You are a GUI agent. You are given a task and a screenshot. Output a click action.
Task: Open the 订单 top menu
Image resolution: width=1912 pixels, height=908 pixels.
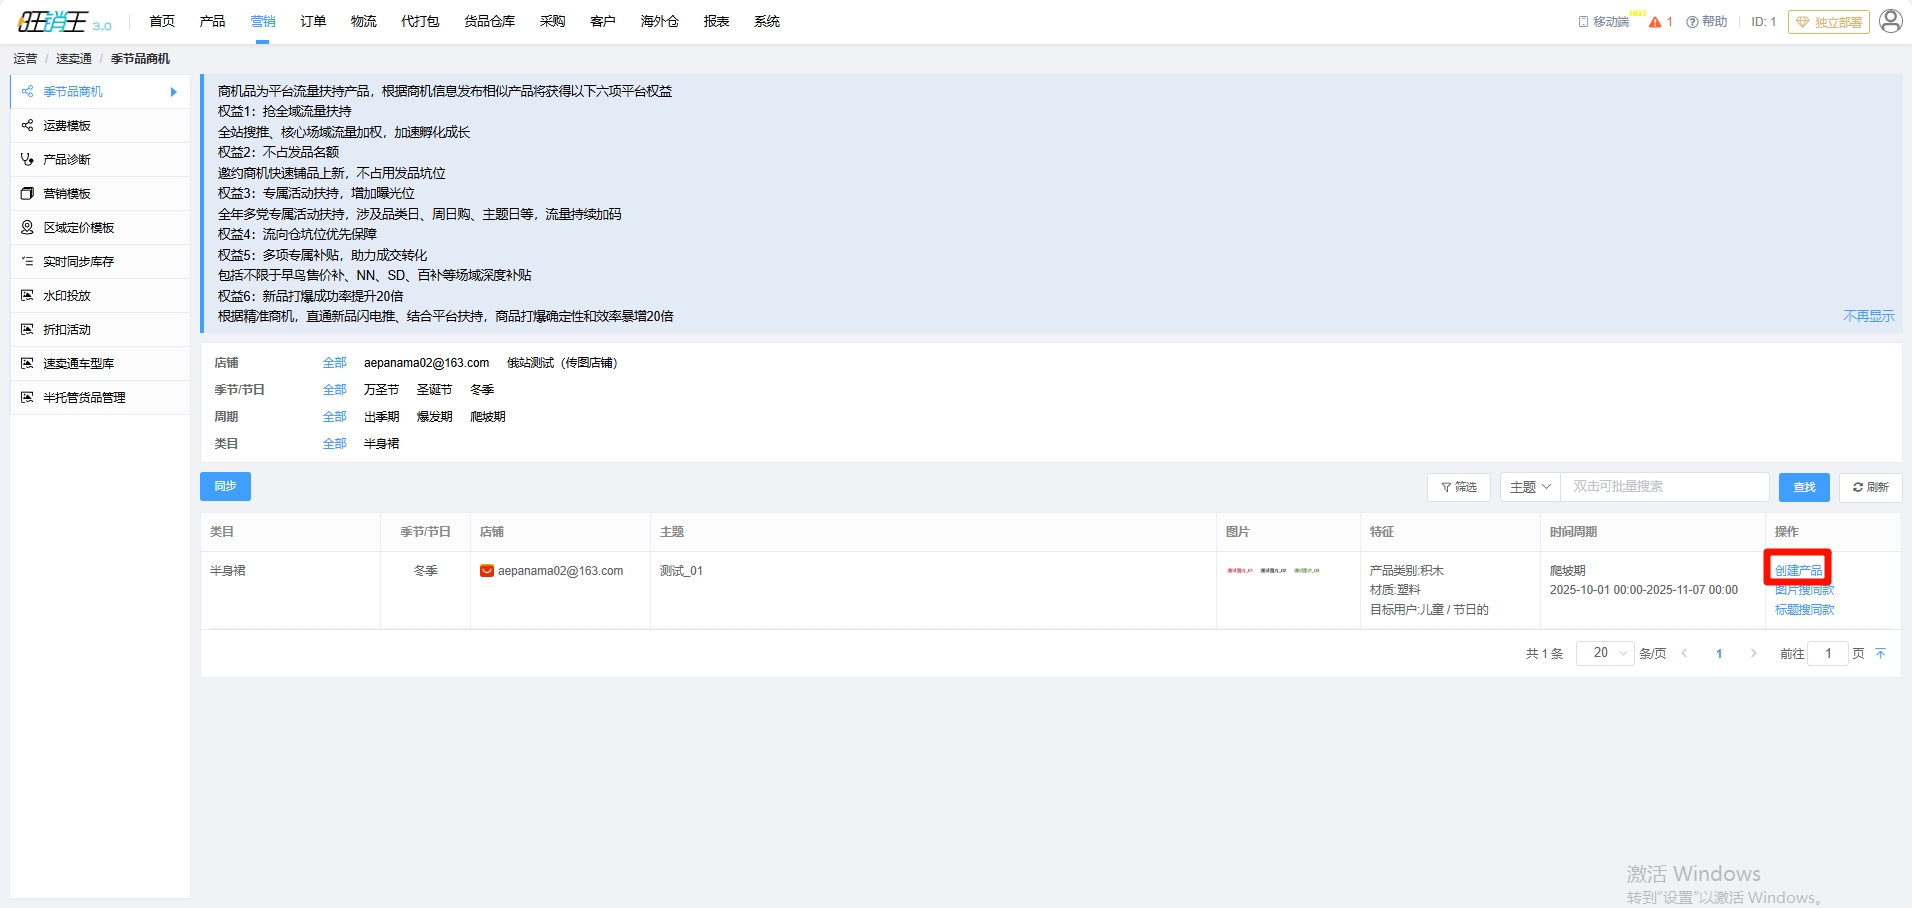click(313, 21)
